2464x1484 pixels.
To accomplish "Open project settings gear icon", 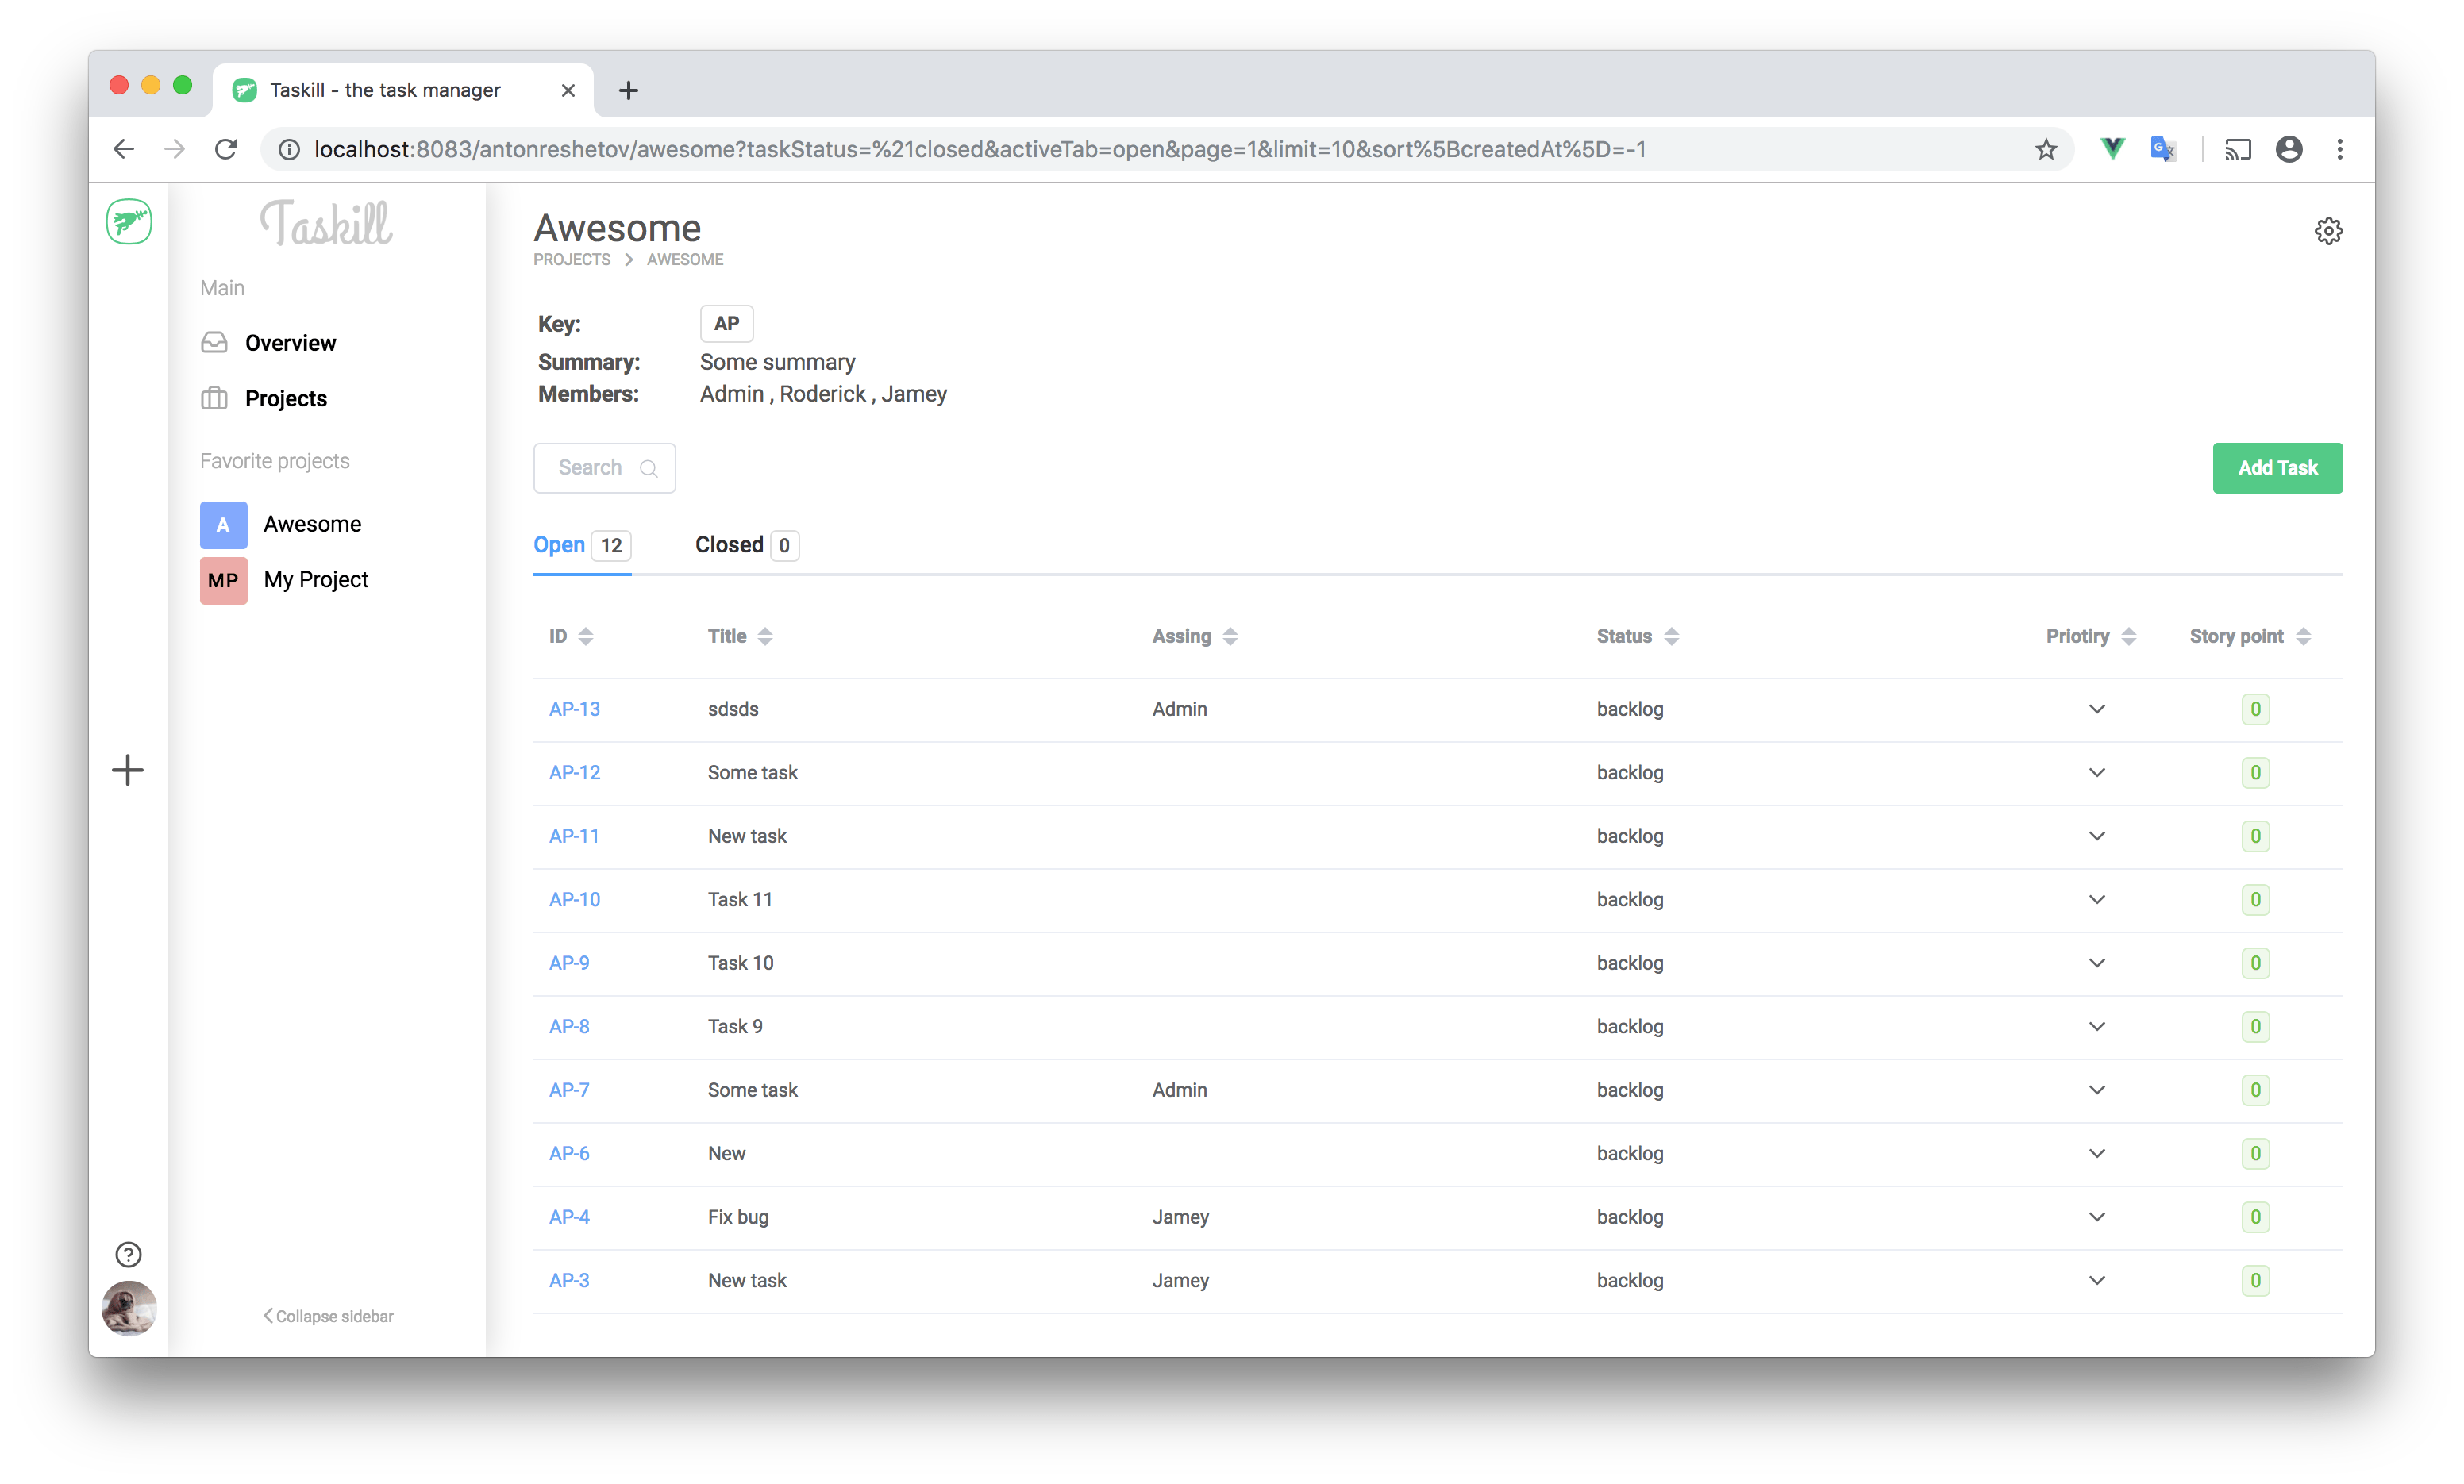I will (x=2328, y=231).
